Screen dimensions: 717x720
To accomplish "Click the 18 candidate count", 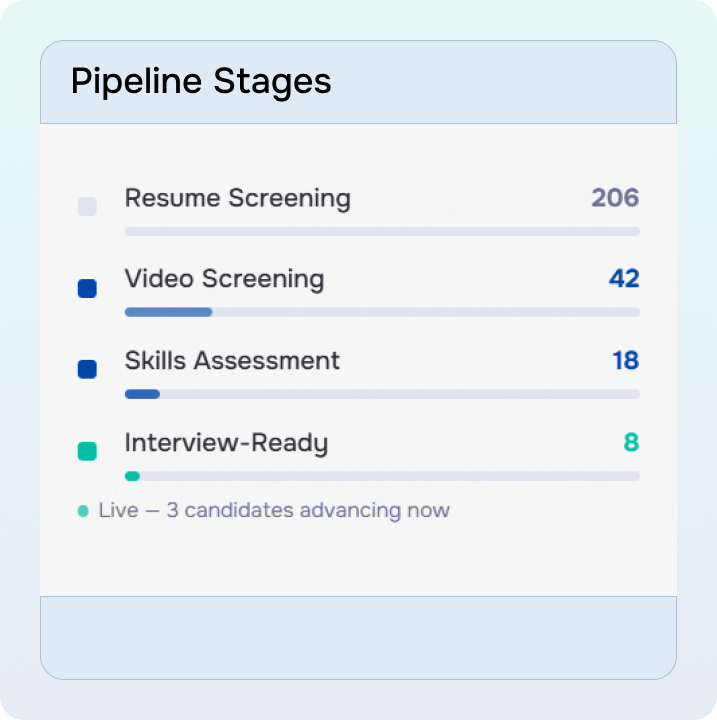I will [626, 360].
